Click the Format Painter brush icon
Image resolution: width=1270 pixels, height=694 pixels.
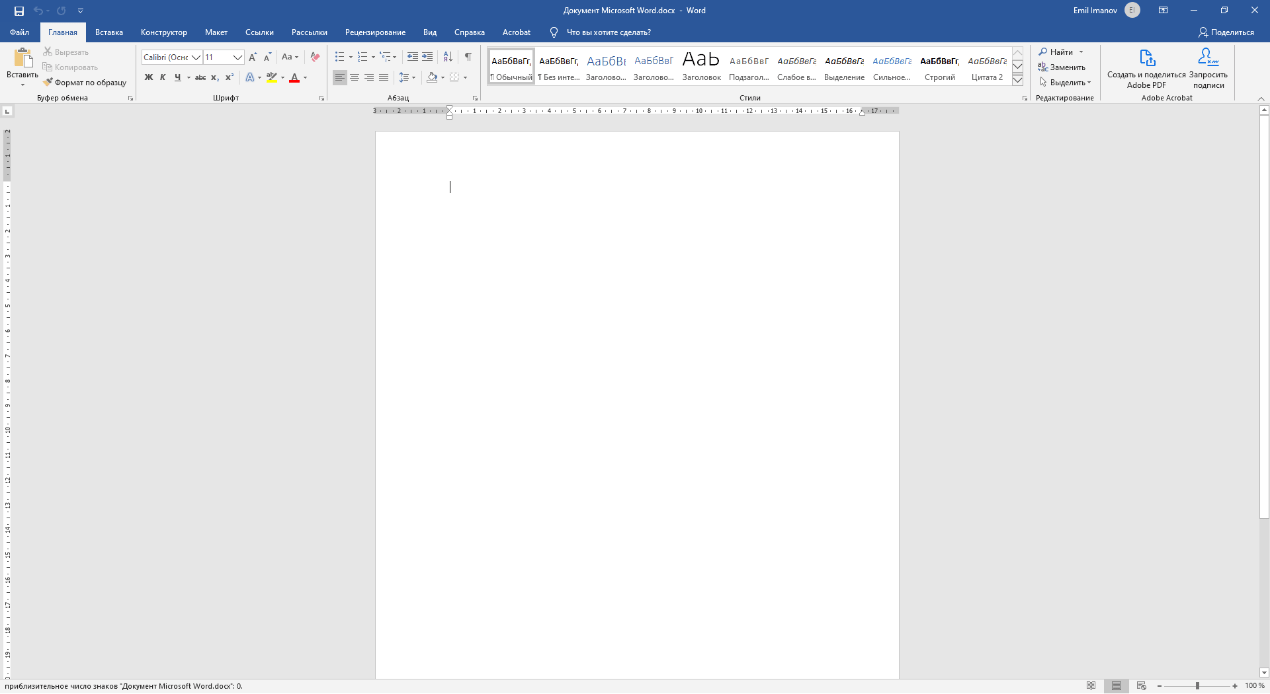click(x=48, y=82)
